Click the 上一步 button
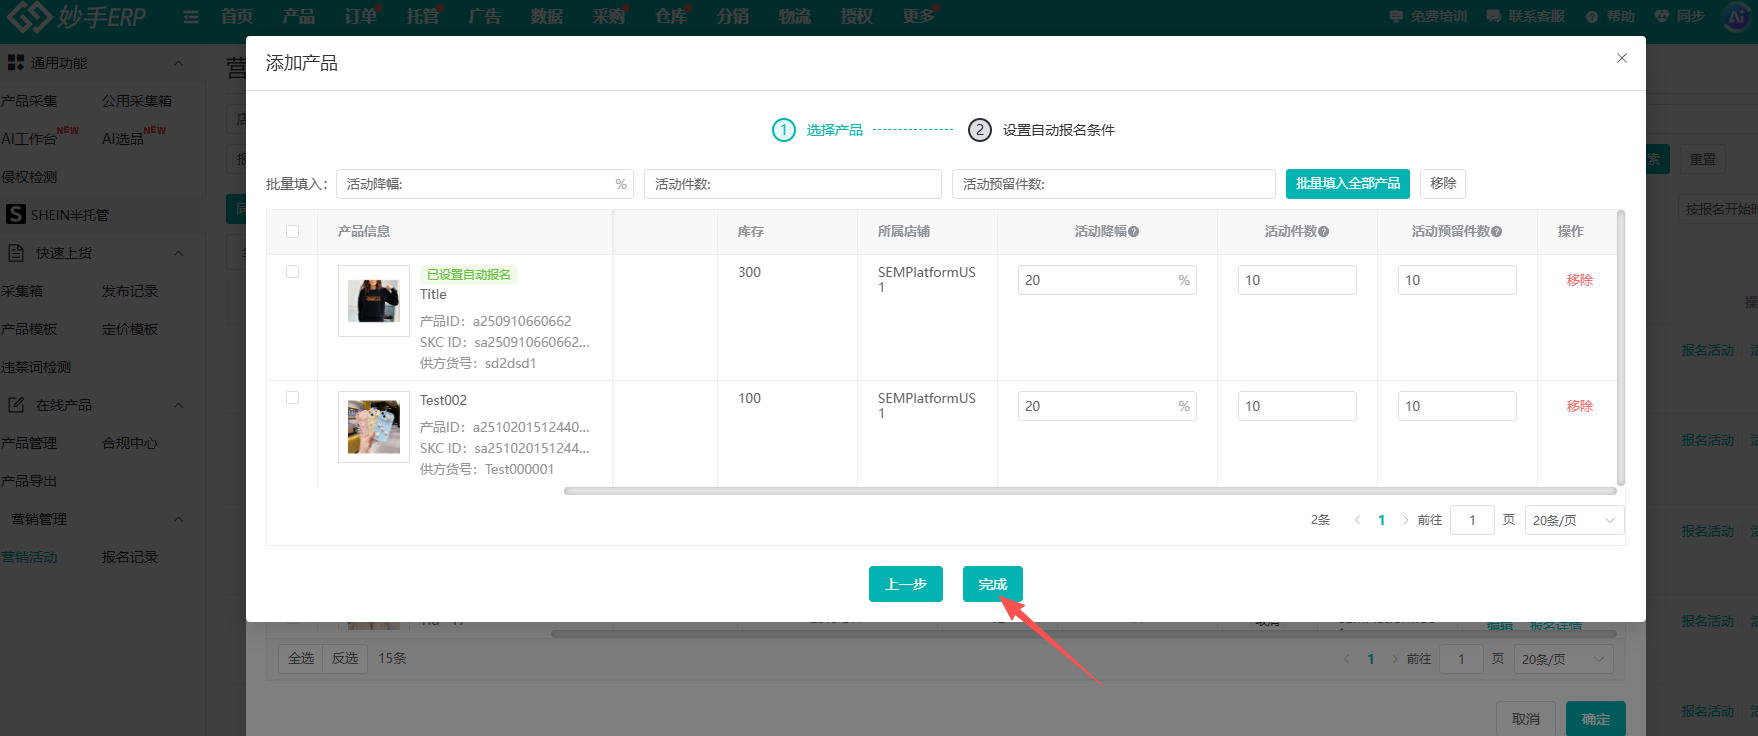Viewport: 1758px width, 736px height. click(x=905, y=584)
